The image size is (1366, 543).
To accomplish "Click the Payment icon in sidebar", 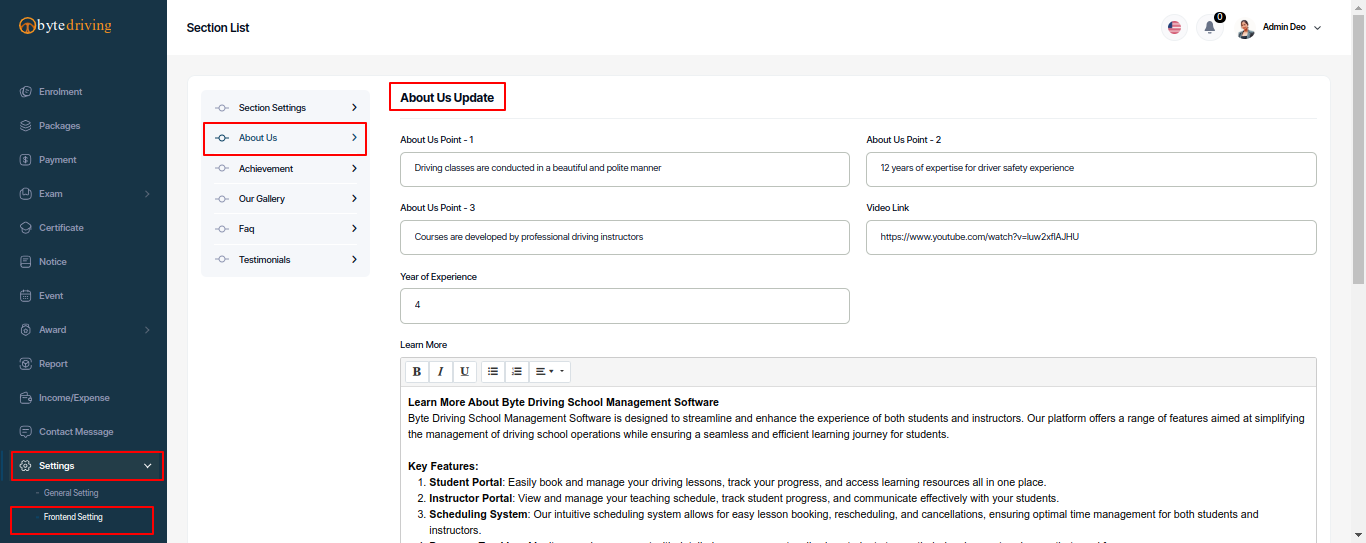I will point(26,160).
